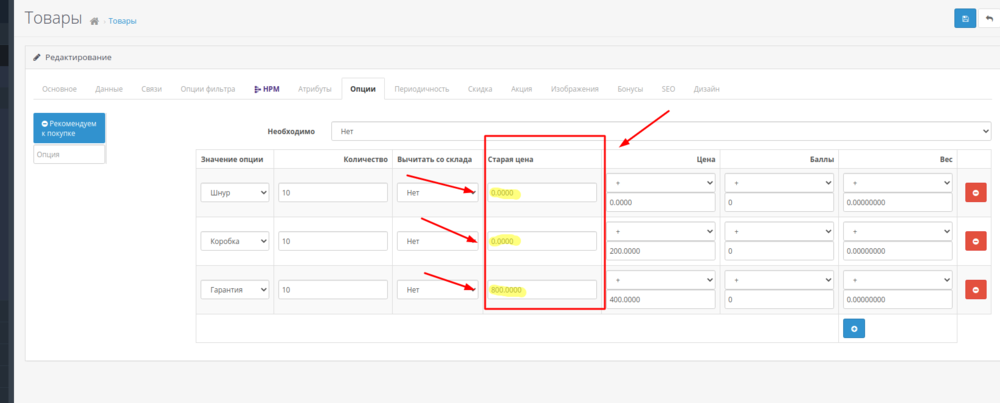
Task: Click the back arrow button at top right
Action: (989, 18)
